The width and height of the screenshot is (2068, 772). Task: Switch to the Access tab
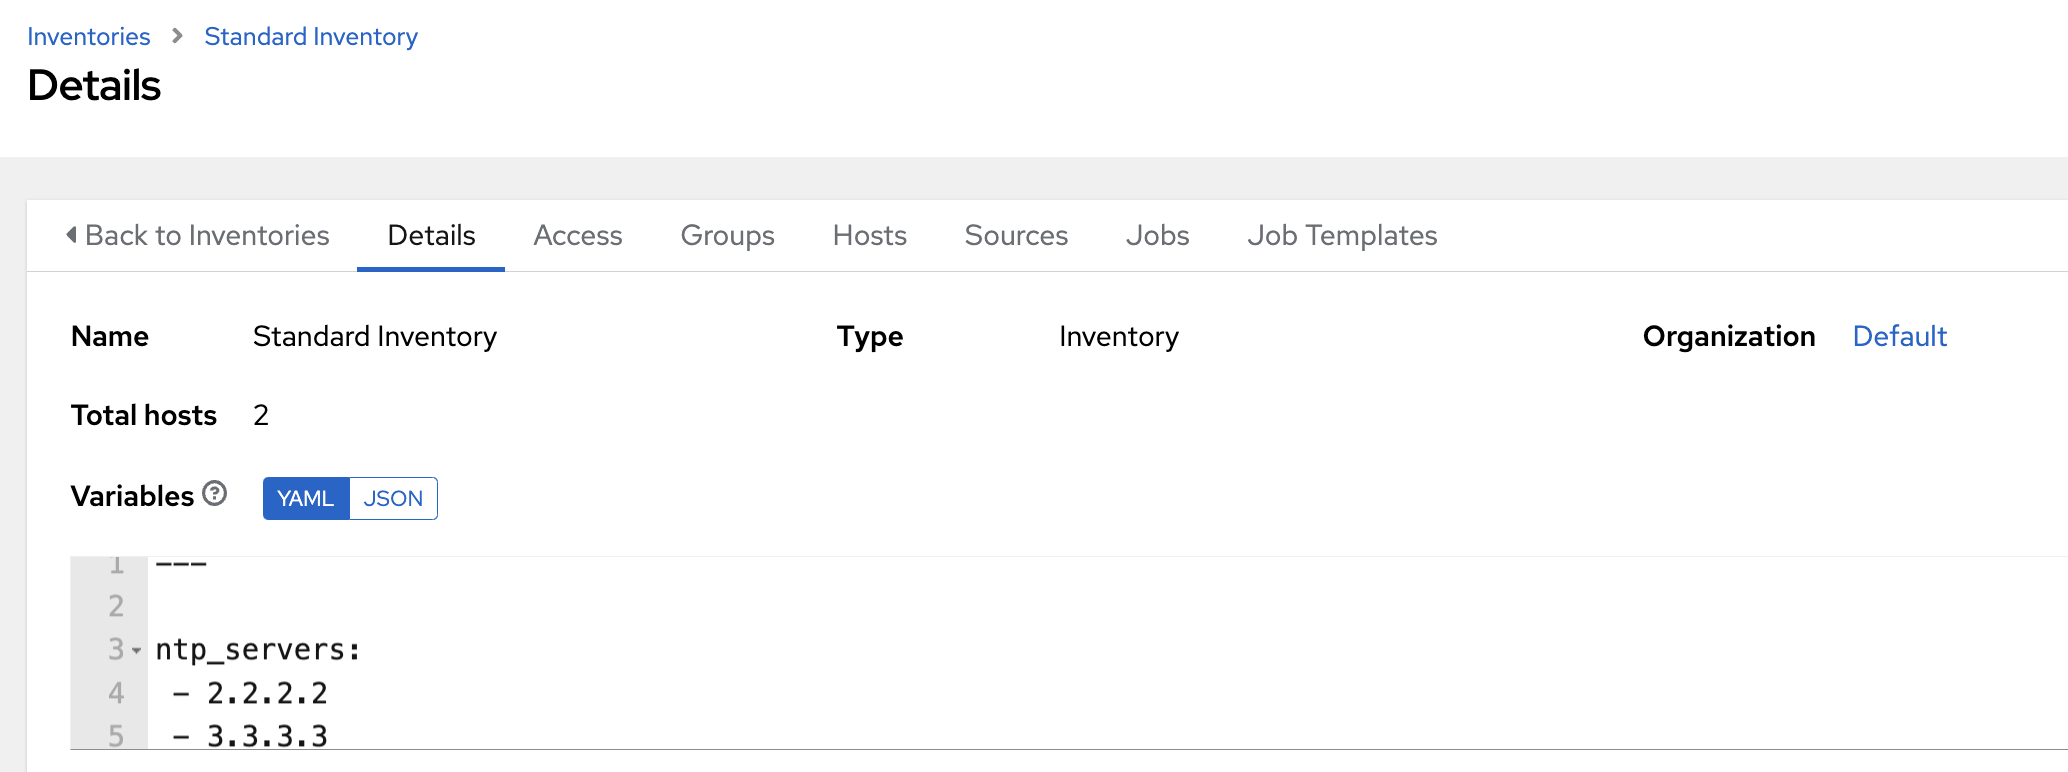[577, 235]
